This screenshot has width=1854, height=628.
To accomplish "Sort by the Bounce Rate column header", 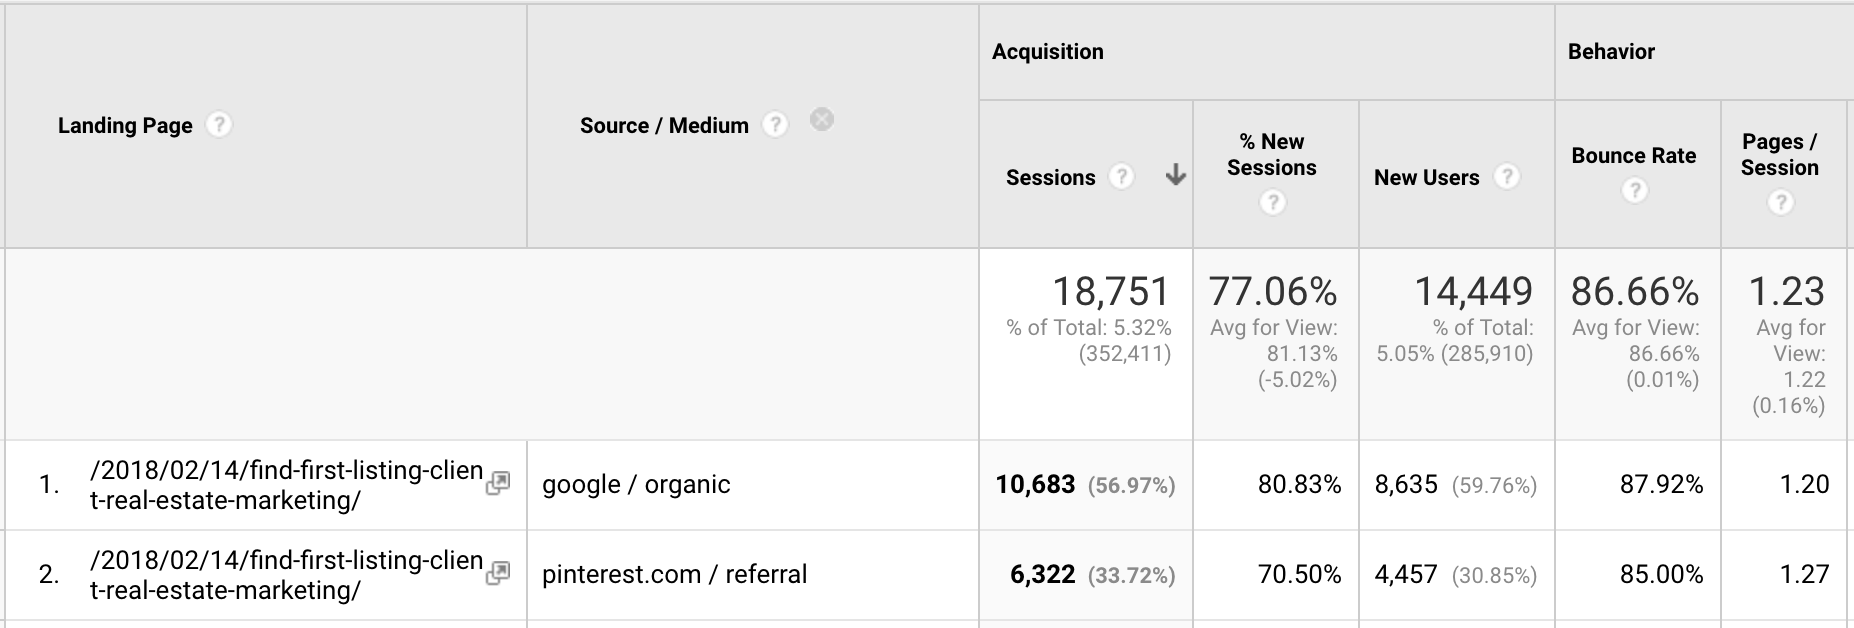I will tap(1634, 155).
